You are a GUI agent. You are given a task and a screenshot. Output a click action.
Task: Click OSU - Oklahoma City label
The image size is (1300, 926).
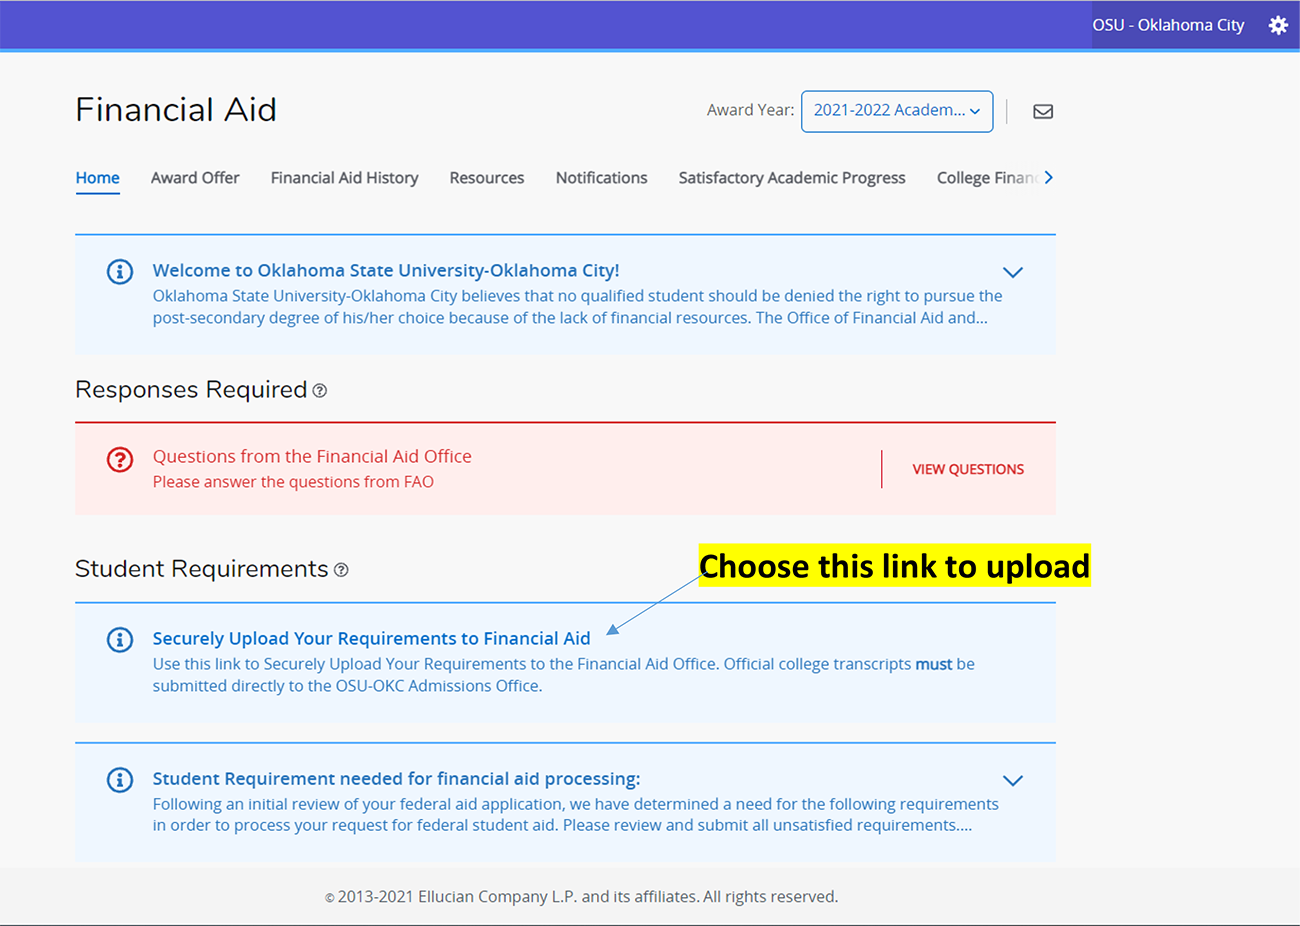[x=1168, y=25]
